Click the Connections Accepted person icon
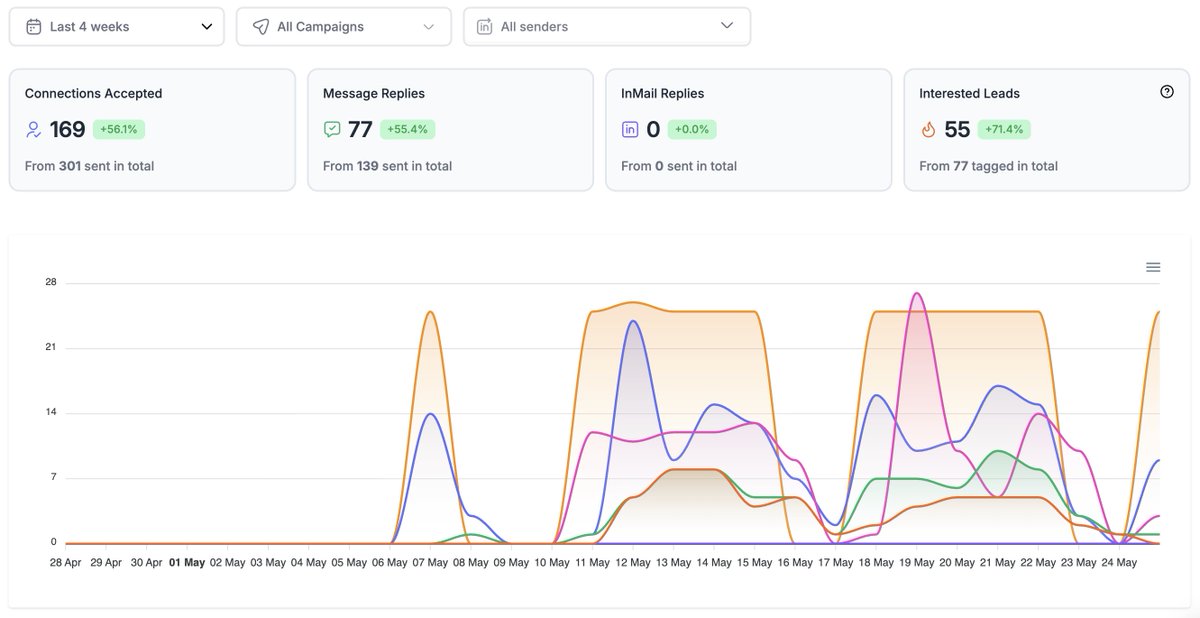This screenshot has height=618, width=1200. pyautogui.click(x=34, y=129)
